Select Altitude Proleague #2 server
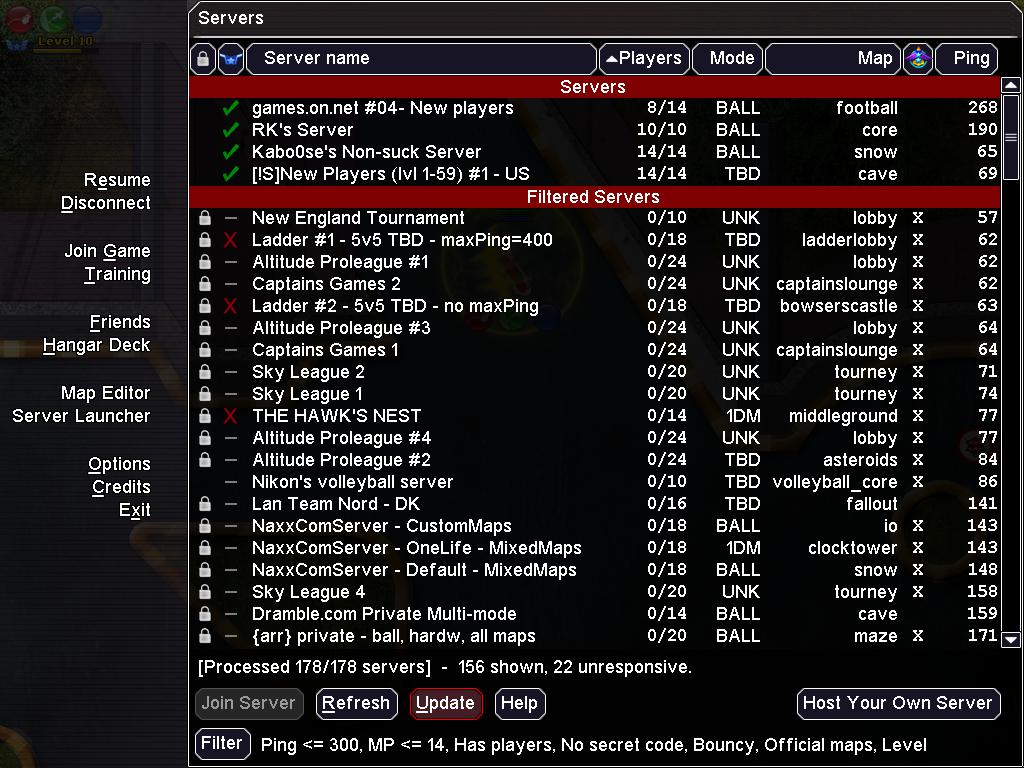Screen dimensions: 1024x768 coord(594,460)
